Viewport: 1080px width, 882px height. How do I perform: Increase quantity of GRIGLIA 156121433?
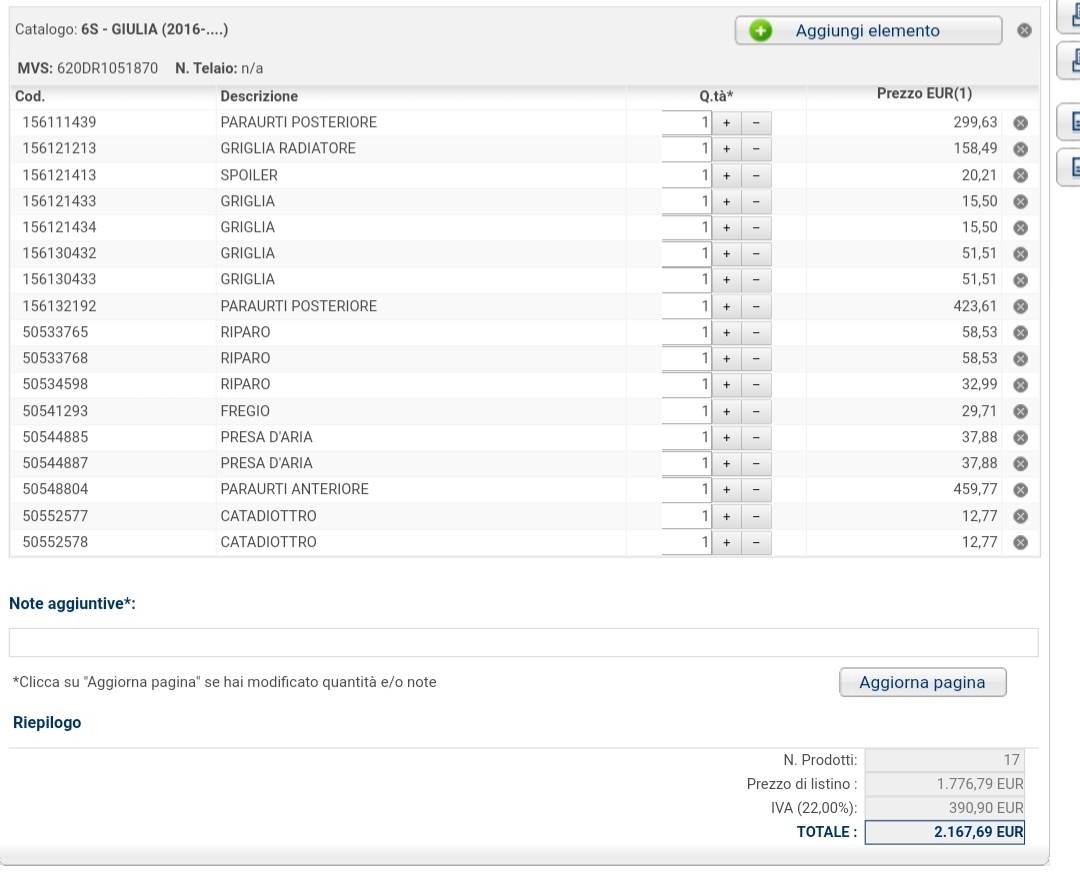[726, 202]
